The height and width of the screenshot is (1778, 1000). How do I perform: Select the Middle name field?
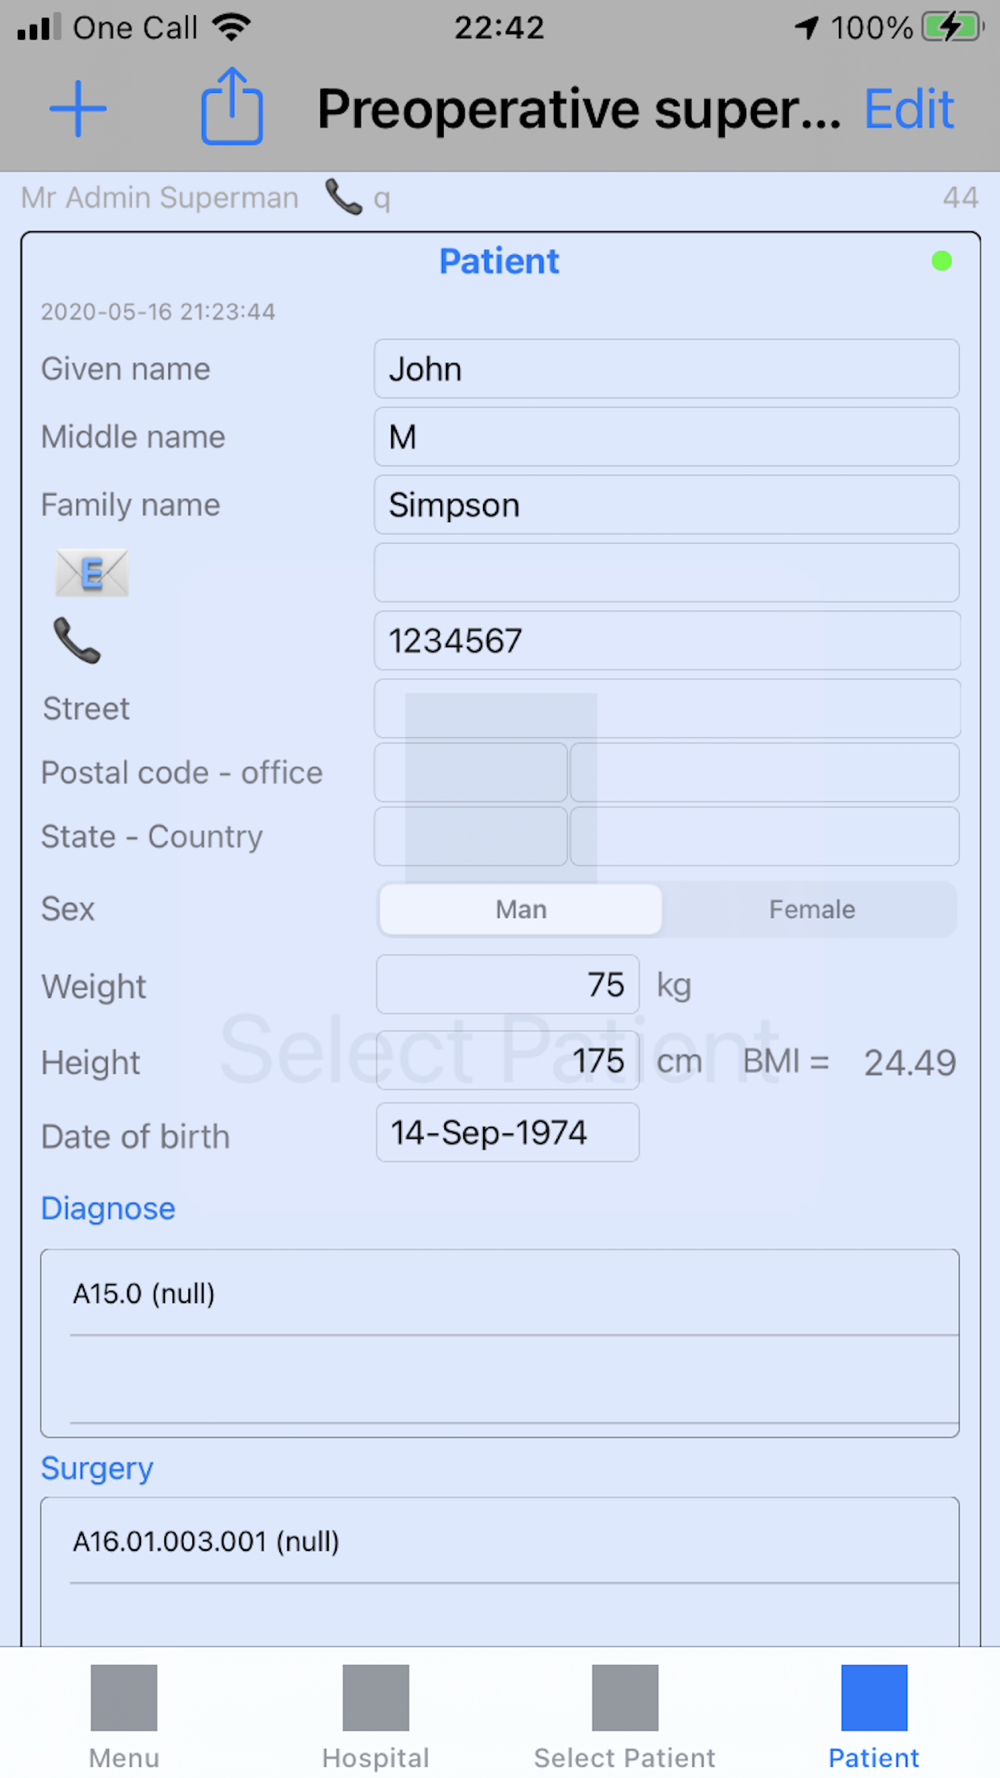pos(666,437)
